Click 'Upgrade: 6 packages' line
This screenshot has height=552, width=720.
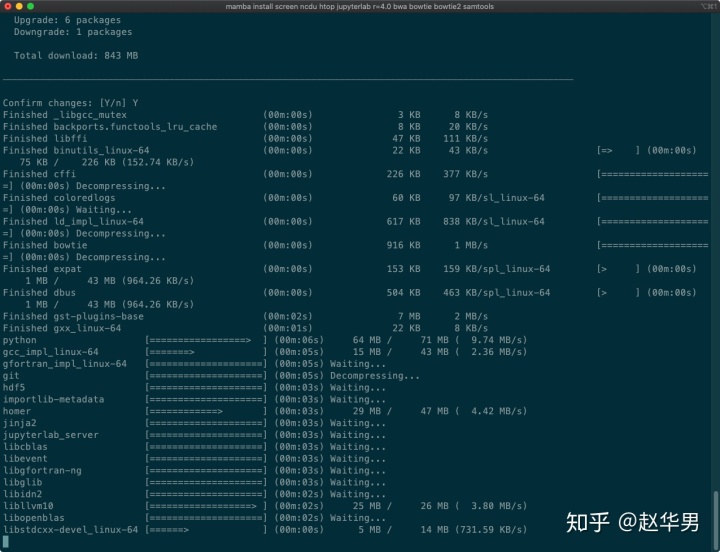[x=67, y=20]
